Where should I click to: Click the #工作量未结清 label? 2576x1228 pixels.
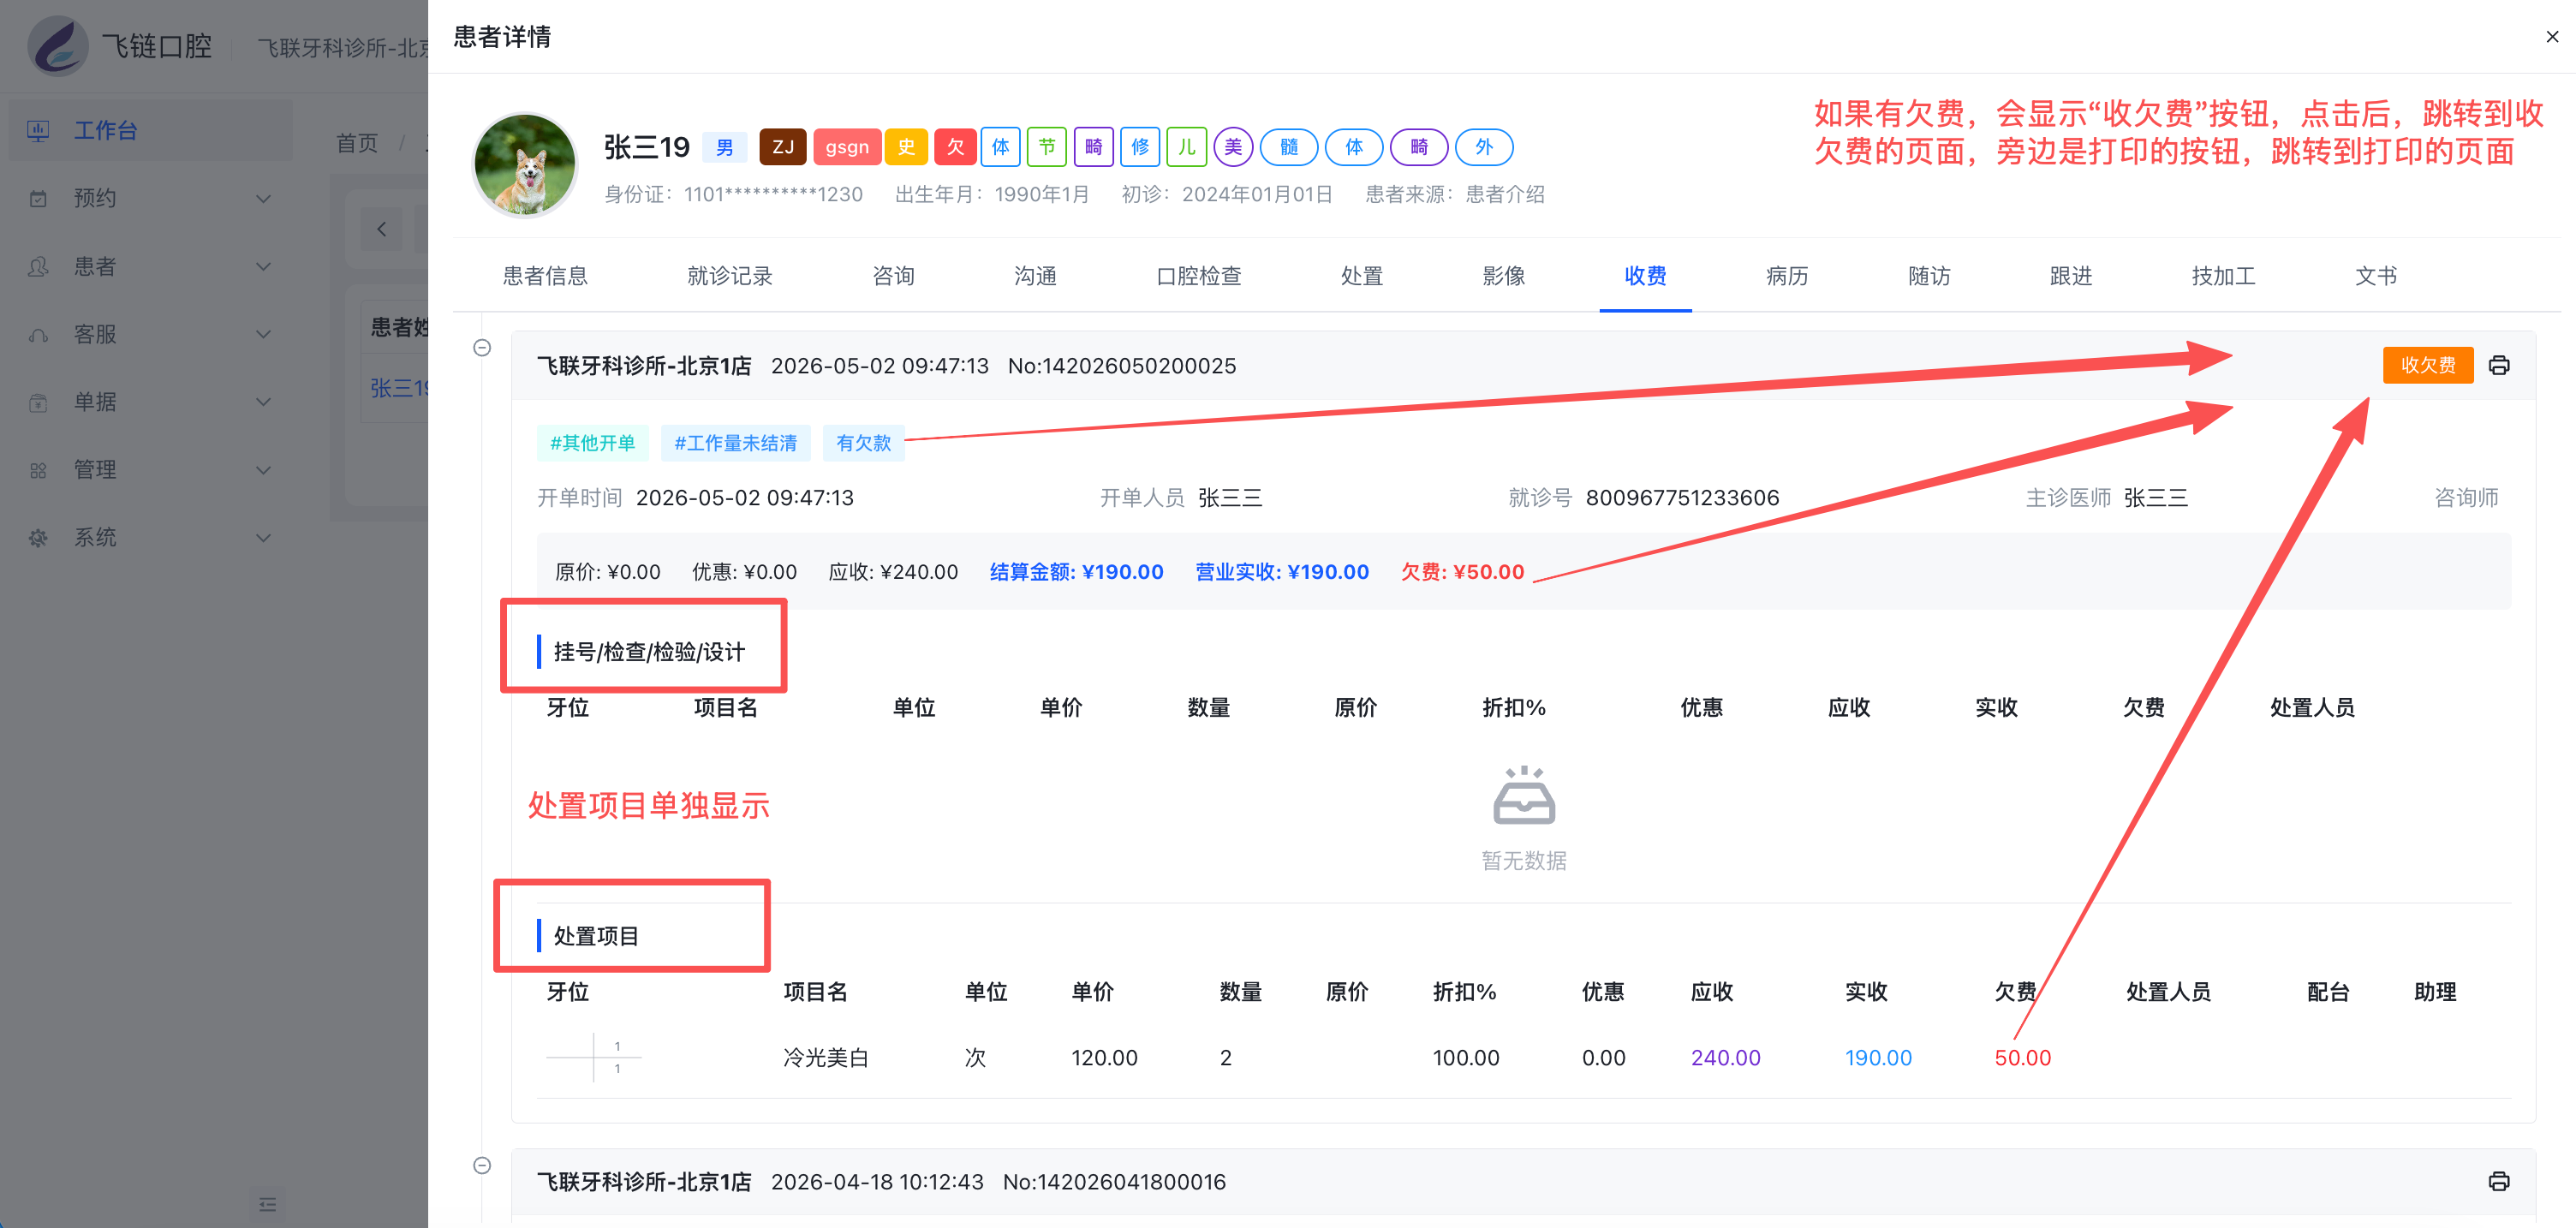[x=735, y=443]
